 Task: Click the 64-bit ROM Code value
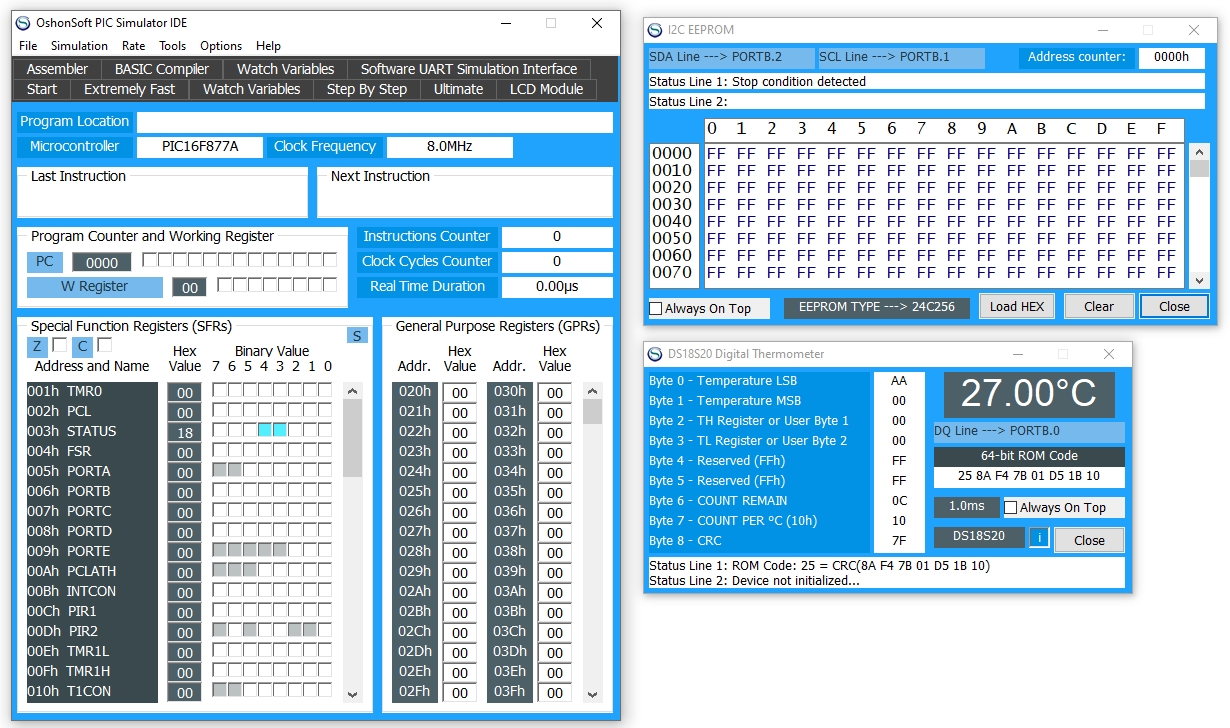tap(1029, 476)
